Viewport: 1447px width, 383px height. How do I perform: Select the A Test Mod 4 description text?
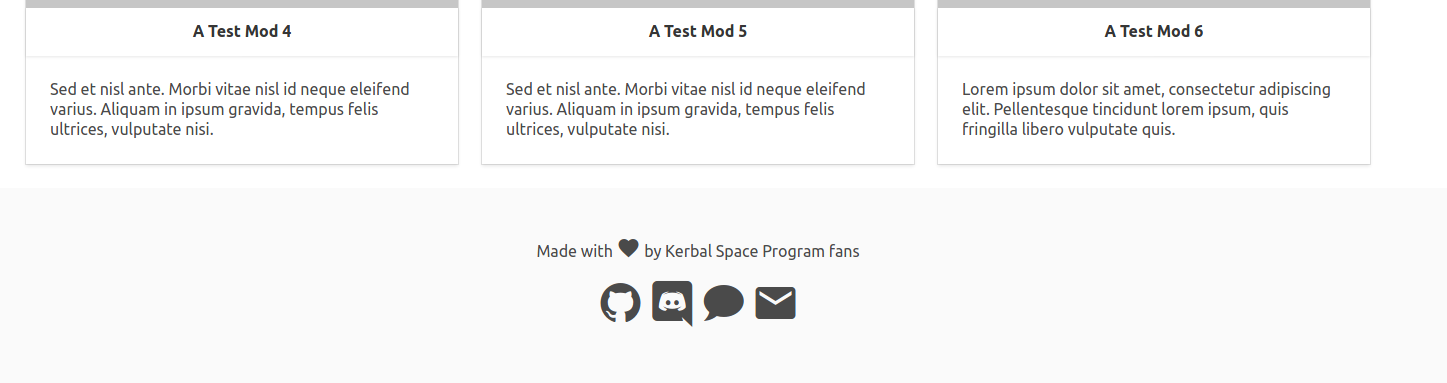230,109
